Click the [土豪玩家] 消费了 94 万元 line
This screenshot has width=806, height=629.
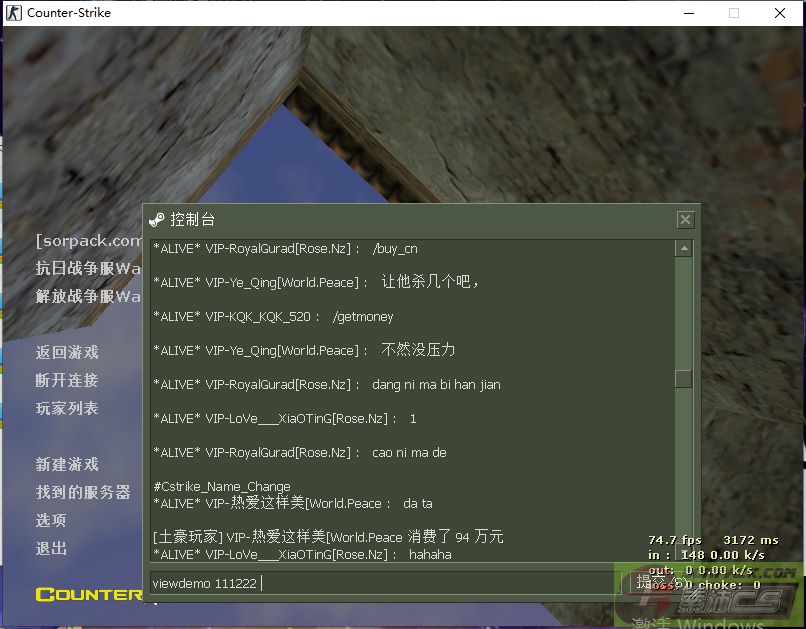pyautogui.click(x=328, y=537)
